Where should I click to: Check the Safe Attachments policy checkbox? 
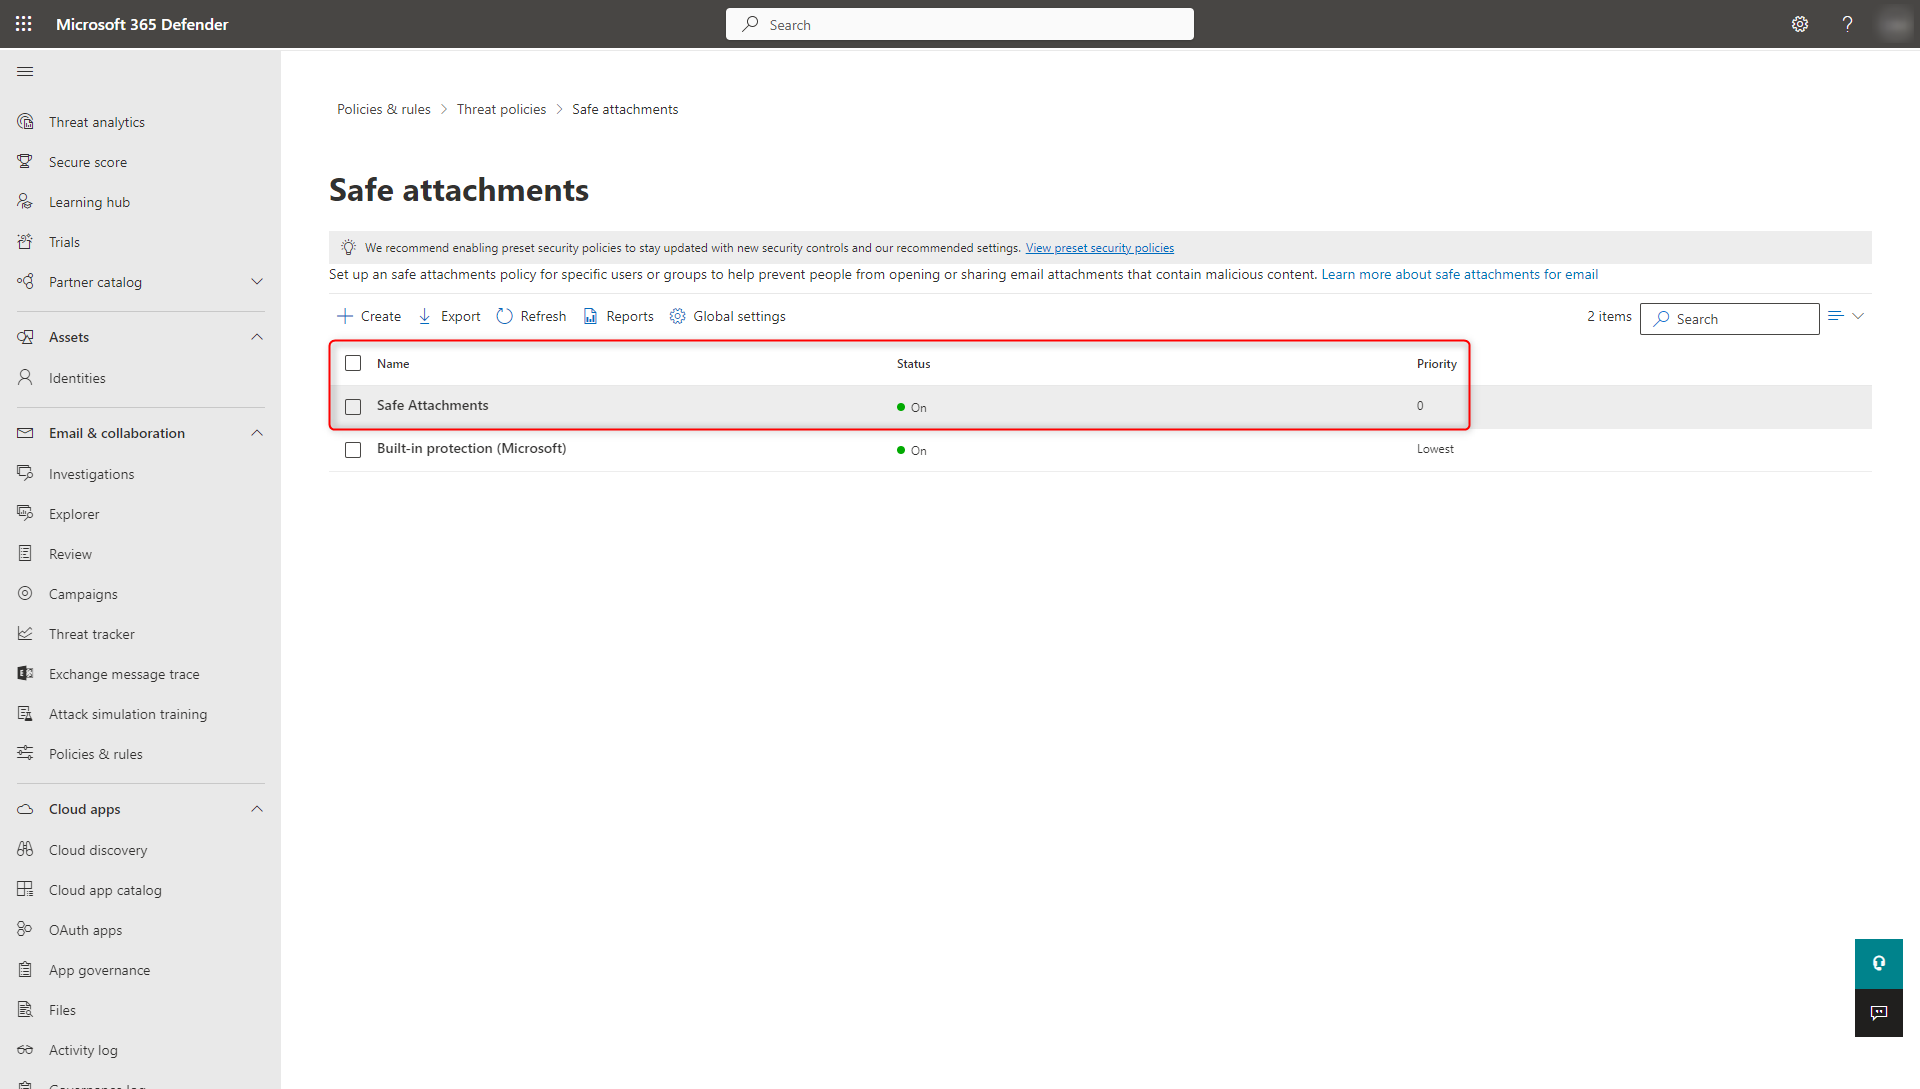click(x=353, y=406)
